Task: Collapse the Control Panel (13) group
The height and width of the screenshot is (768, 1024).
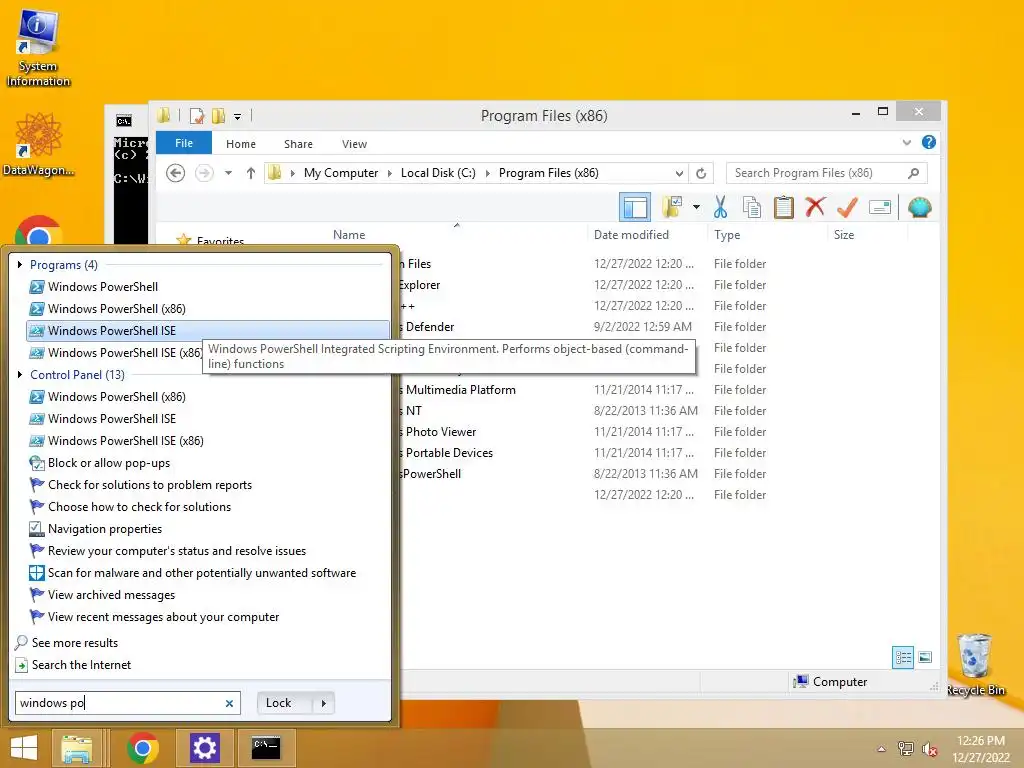Action: click(20, 374)
